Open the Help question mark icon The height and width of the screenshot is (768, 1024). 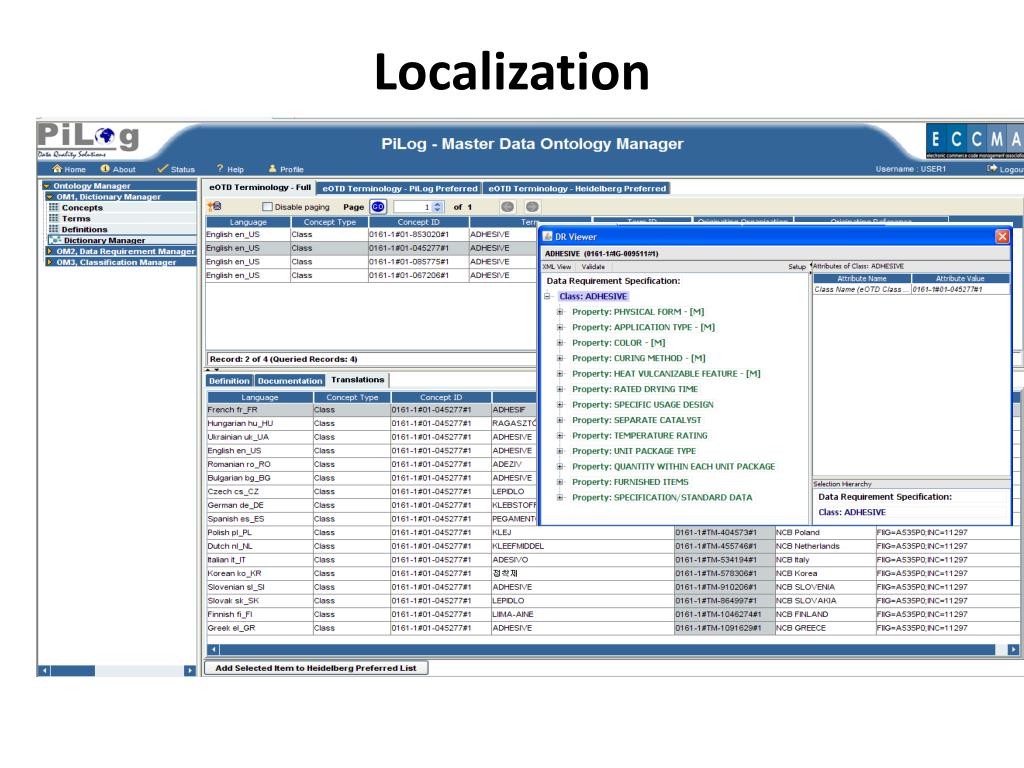coord(220,168)
